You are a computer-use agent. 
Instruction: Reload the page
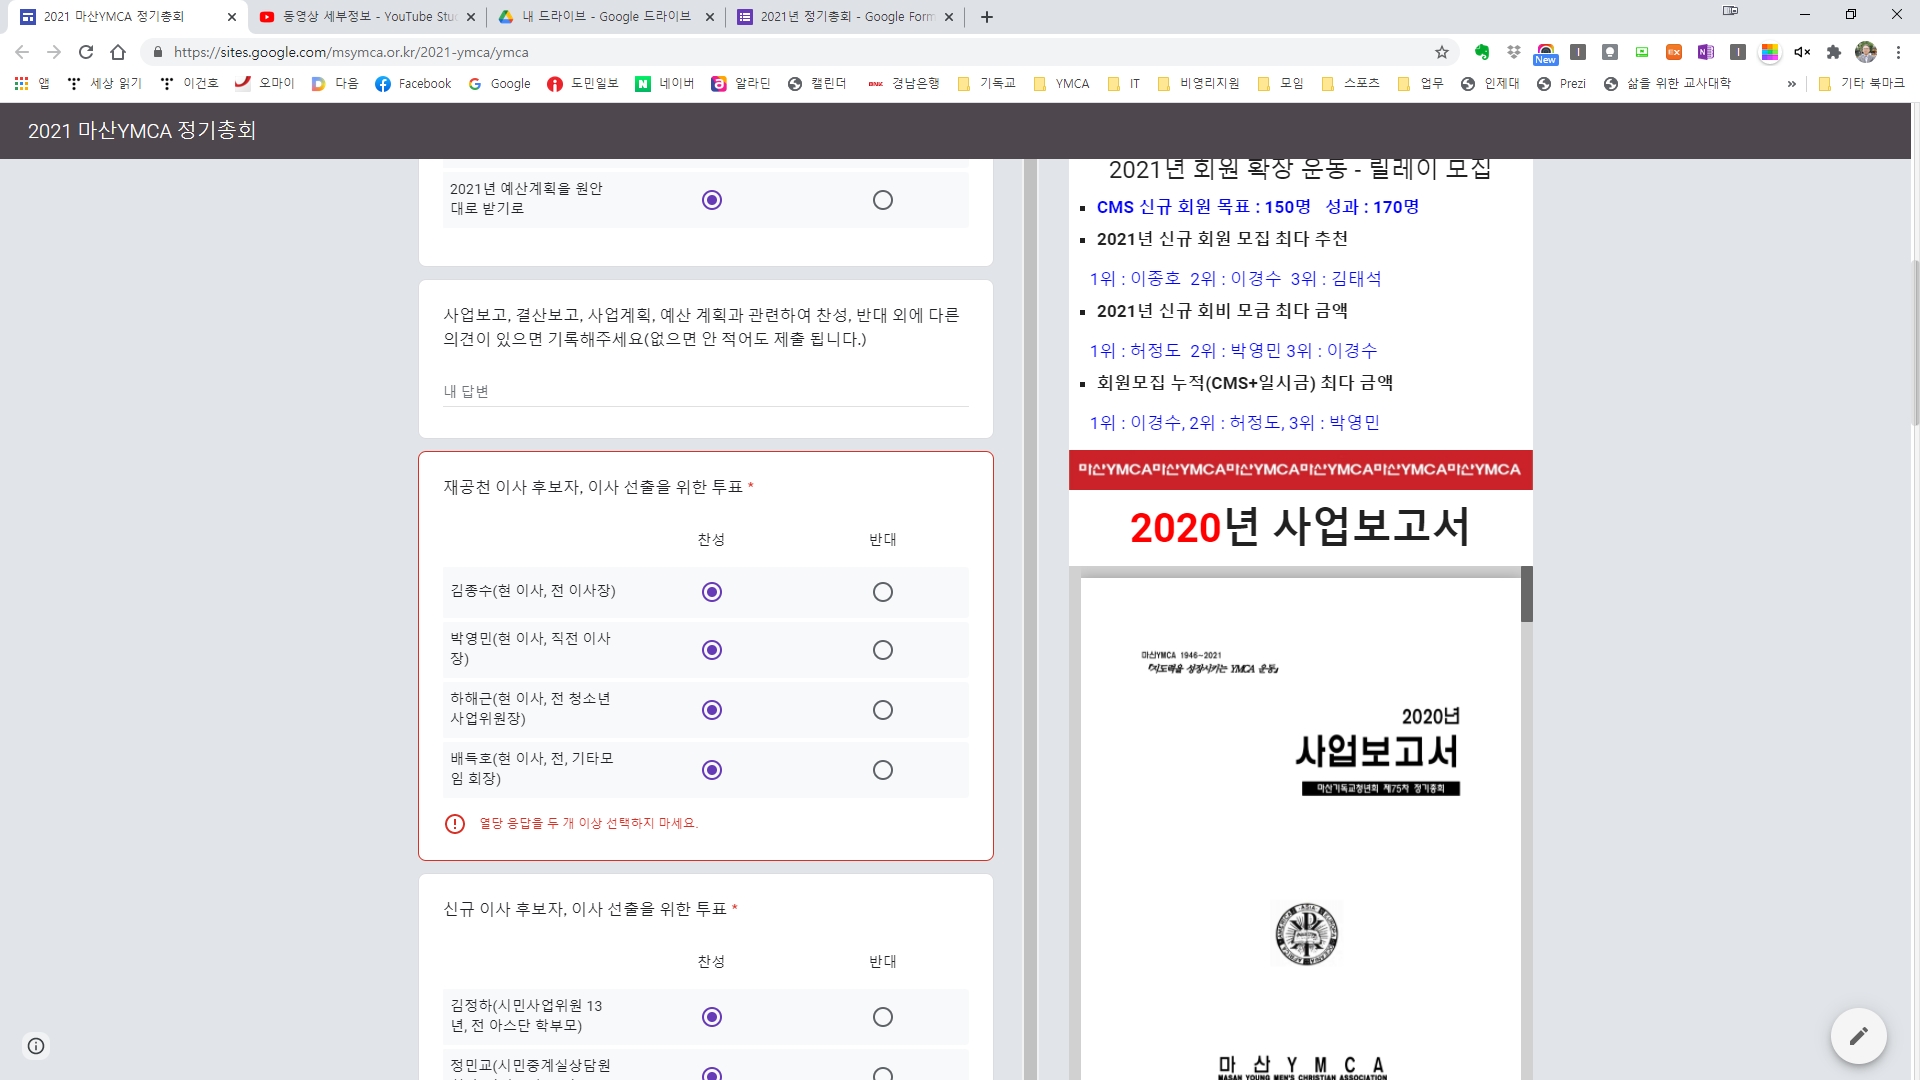click(86, 52)
